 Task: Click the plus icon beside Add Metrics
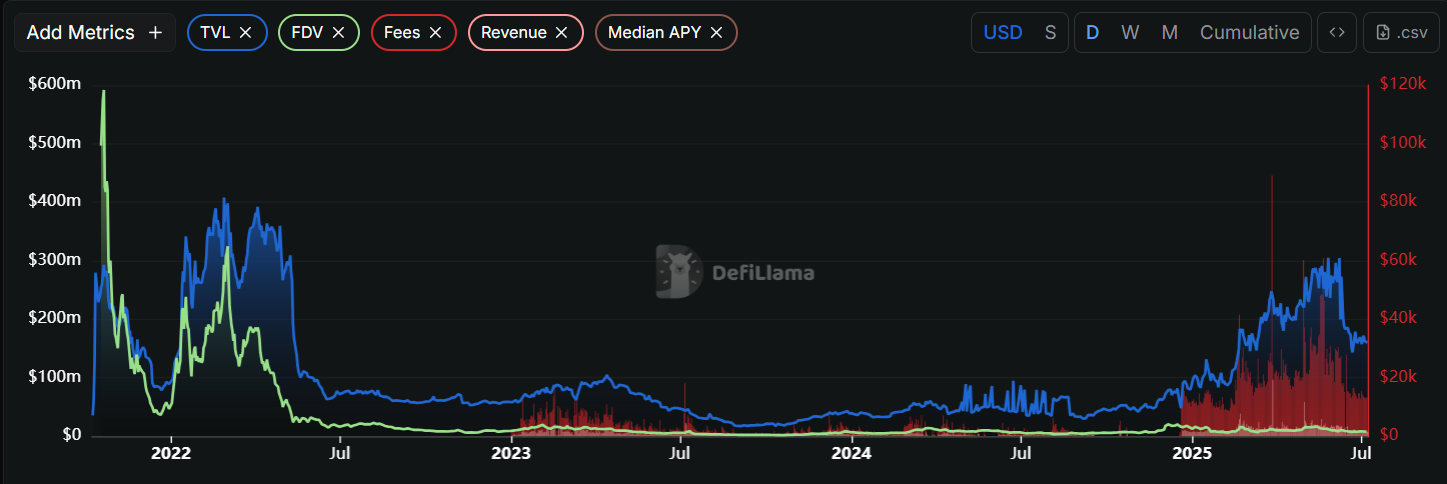pos(155,33)
